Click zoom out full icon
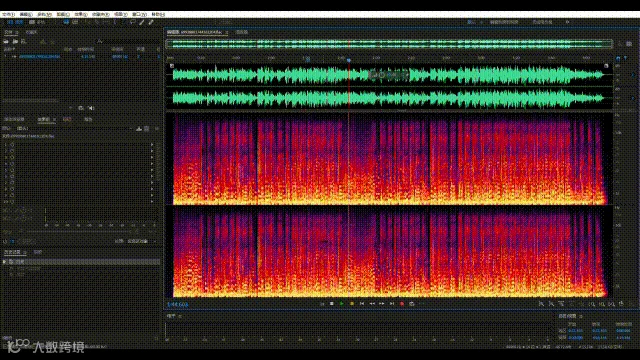Viewport: 640px width, 360px height. 581,304
